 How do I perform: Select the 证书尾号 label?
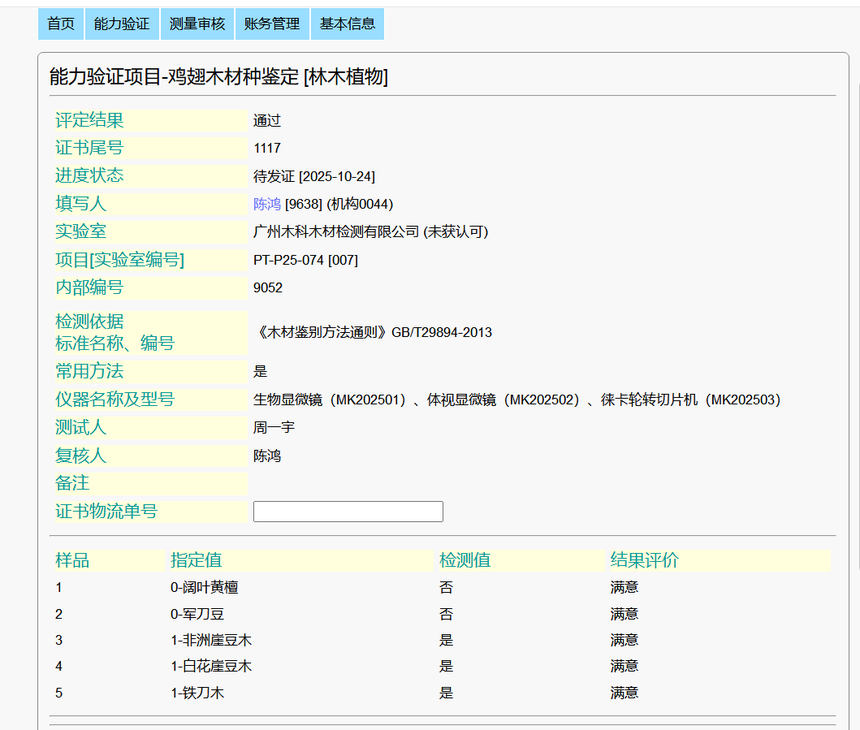coord(89,148)
